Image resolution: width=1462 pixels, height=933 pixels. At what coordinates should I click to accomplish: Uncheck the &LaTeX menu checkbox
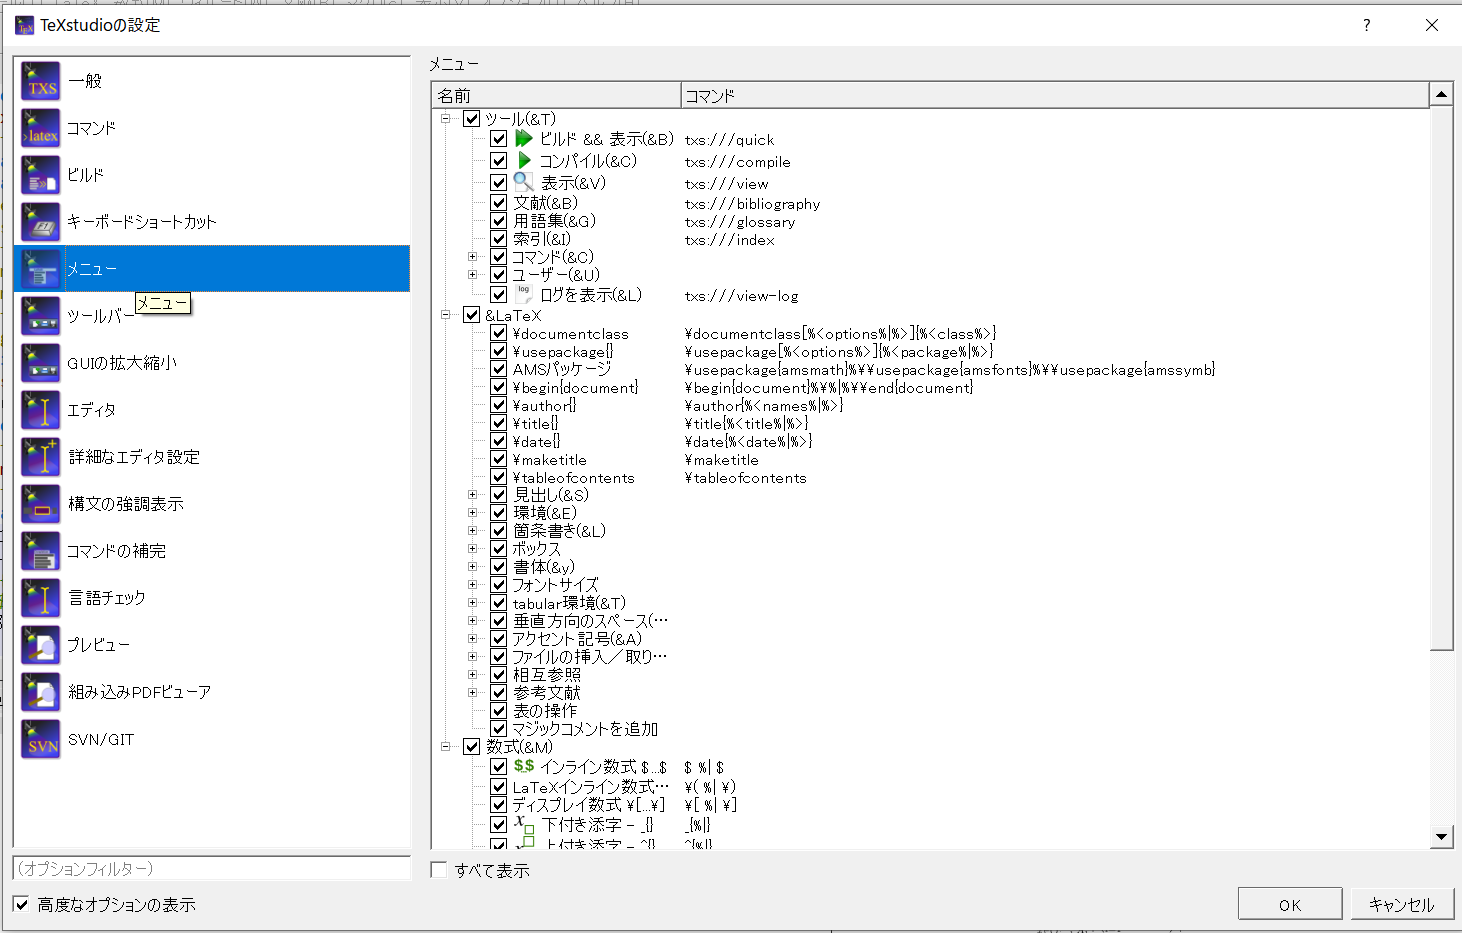coord(472,315)
